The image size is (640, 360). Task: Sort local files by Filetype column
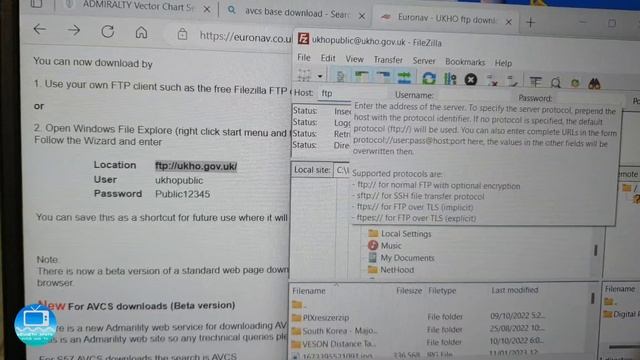pos(442,291)
